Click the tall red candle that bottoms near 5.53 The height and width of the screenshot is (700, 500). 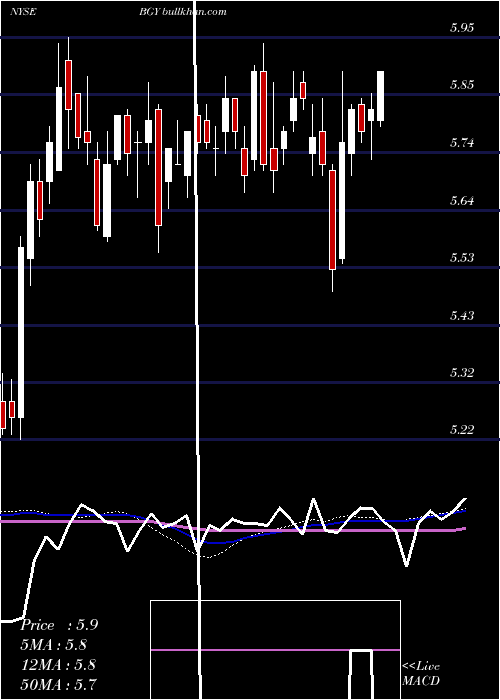click(x=332, y=219)
